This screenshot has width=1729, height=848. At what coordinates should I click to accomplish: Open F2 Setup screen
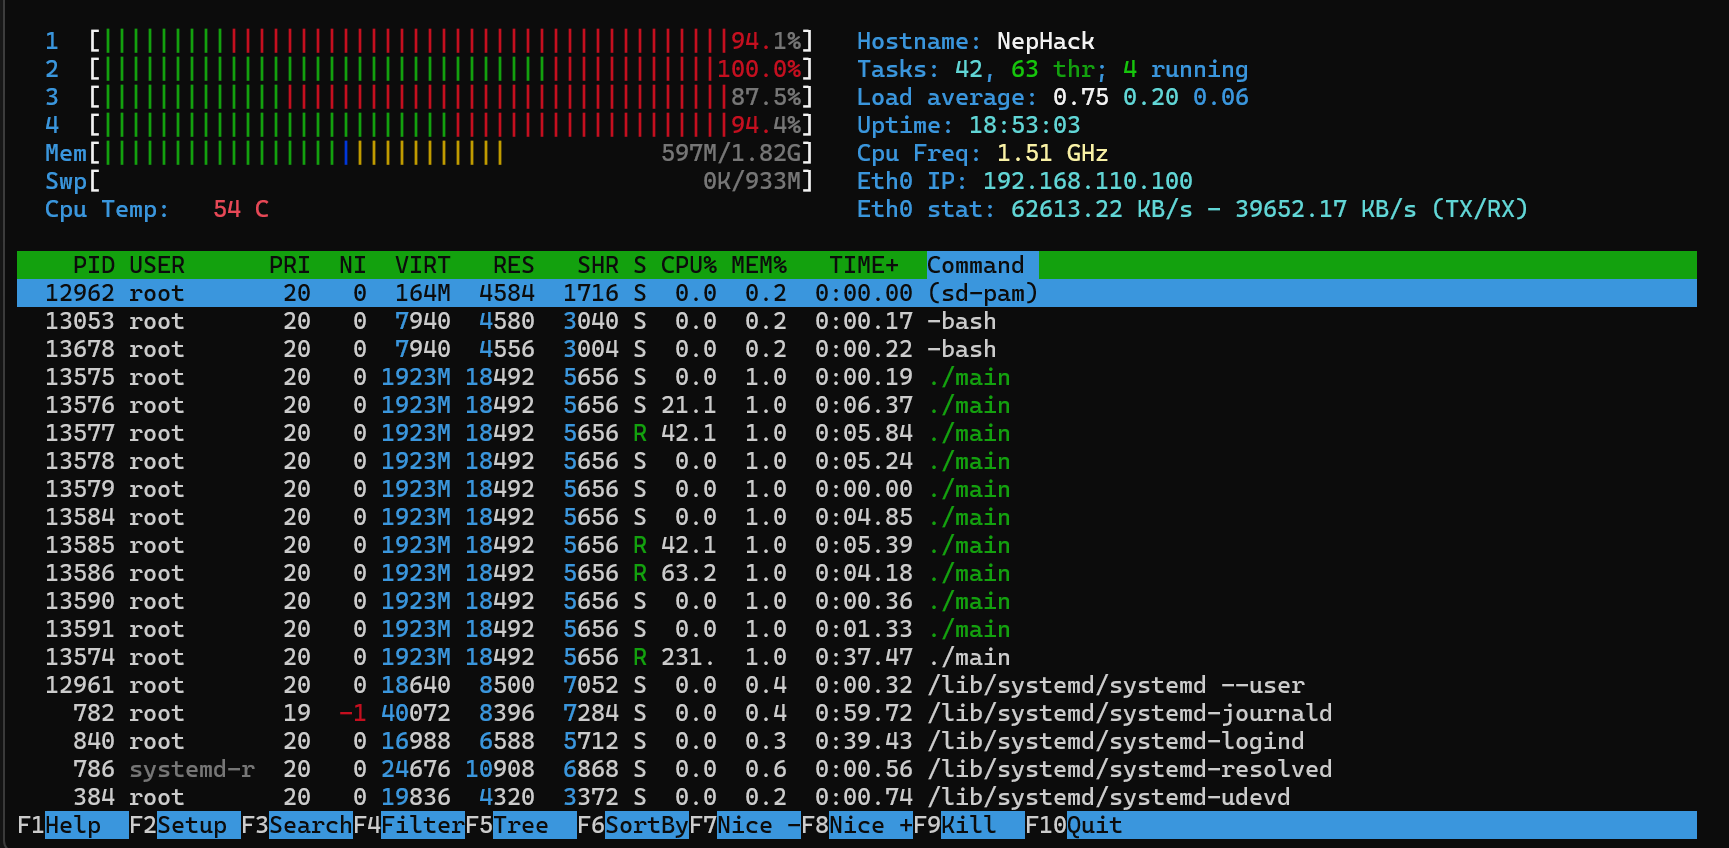tap(185, 825)
